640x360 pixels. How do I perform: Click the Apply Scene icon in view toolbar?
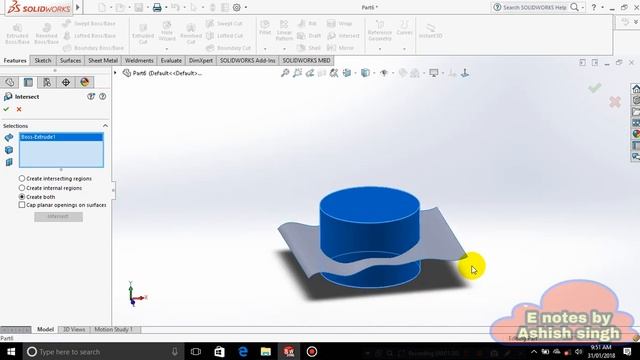click(x=415, y=73)
